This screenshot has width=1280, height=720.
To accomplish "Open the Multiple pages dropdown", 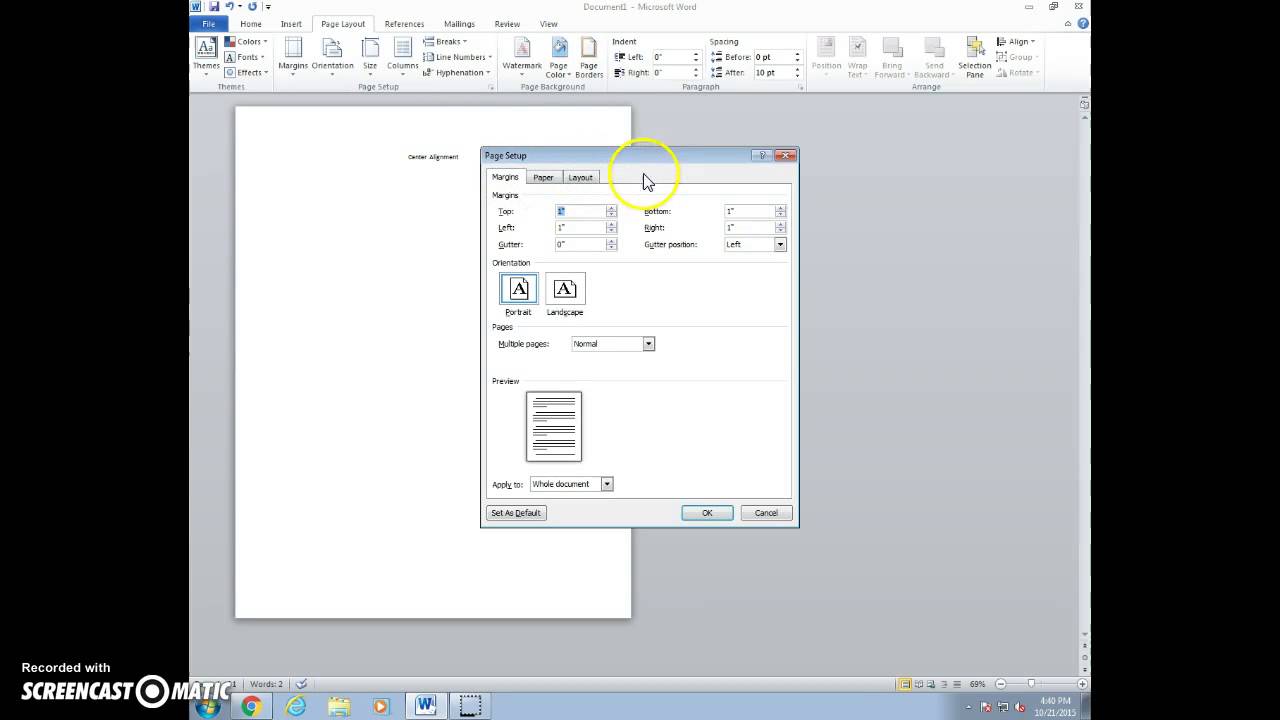I will click(648, 344).
